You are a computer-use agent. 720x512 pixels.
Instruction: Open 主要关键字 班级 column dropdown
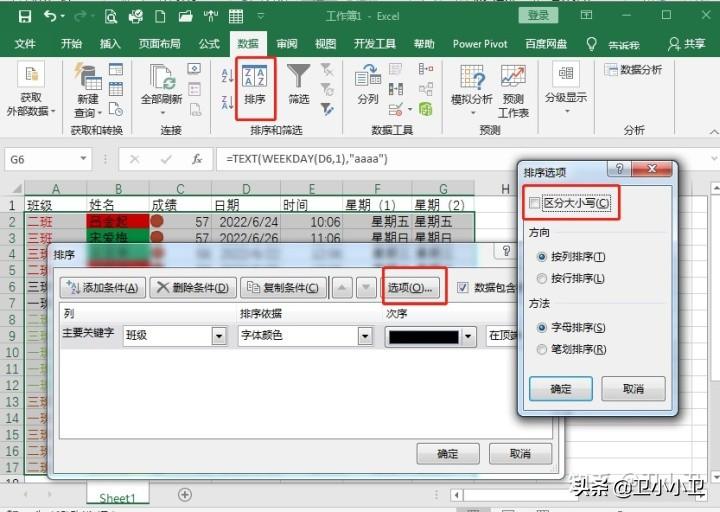click(219, 336)
